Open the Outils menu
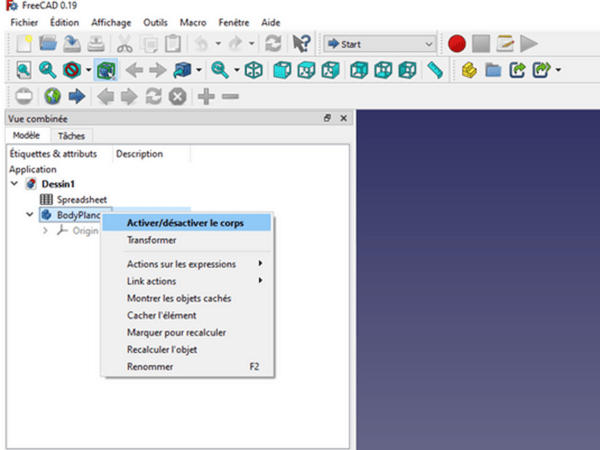The height and width of the screenshot is (450, 600). click(x=155, y=22)
